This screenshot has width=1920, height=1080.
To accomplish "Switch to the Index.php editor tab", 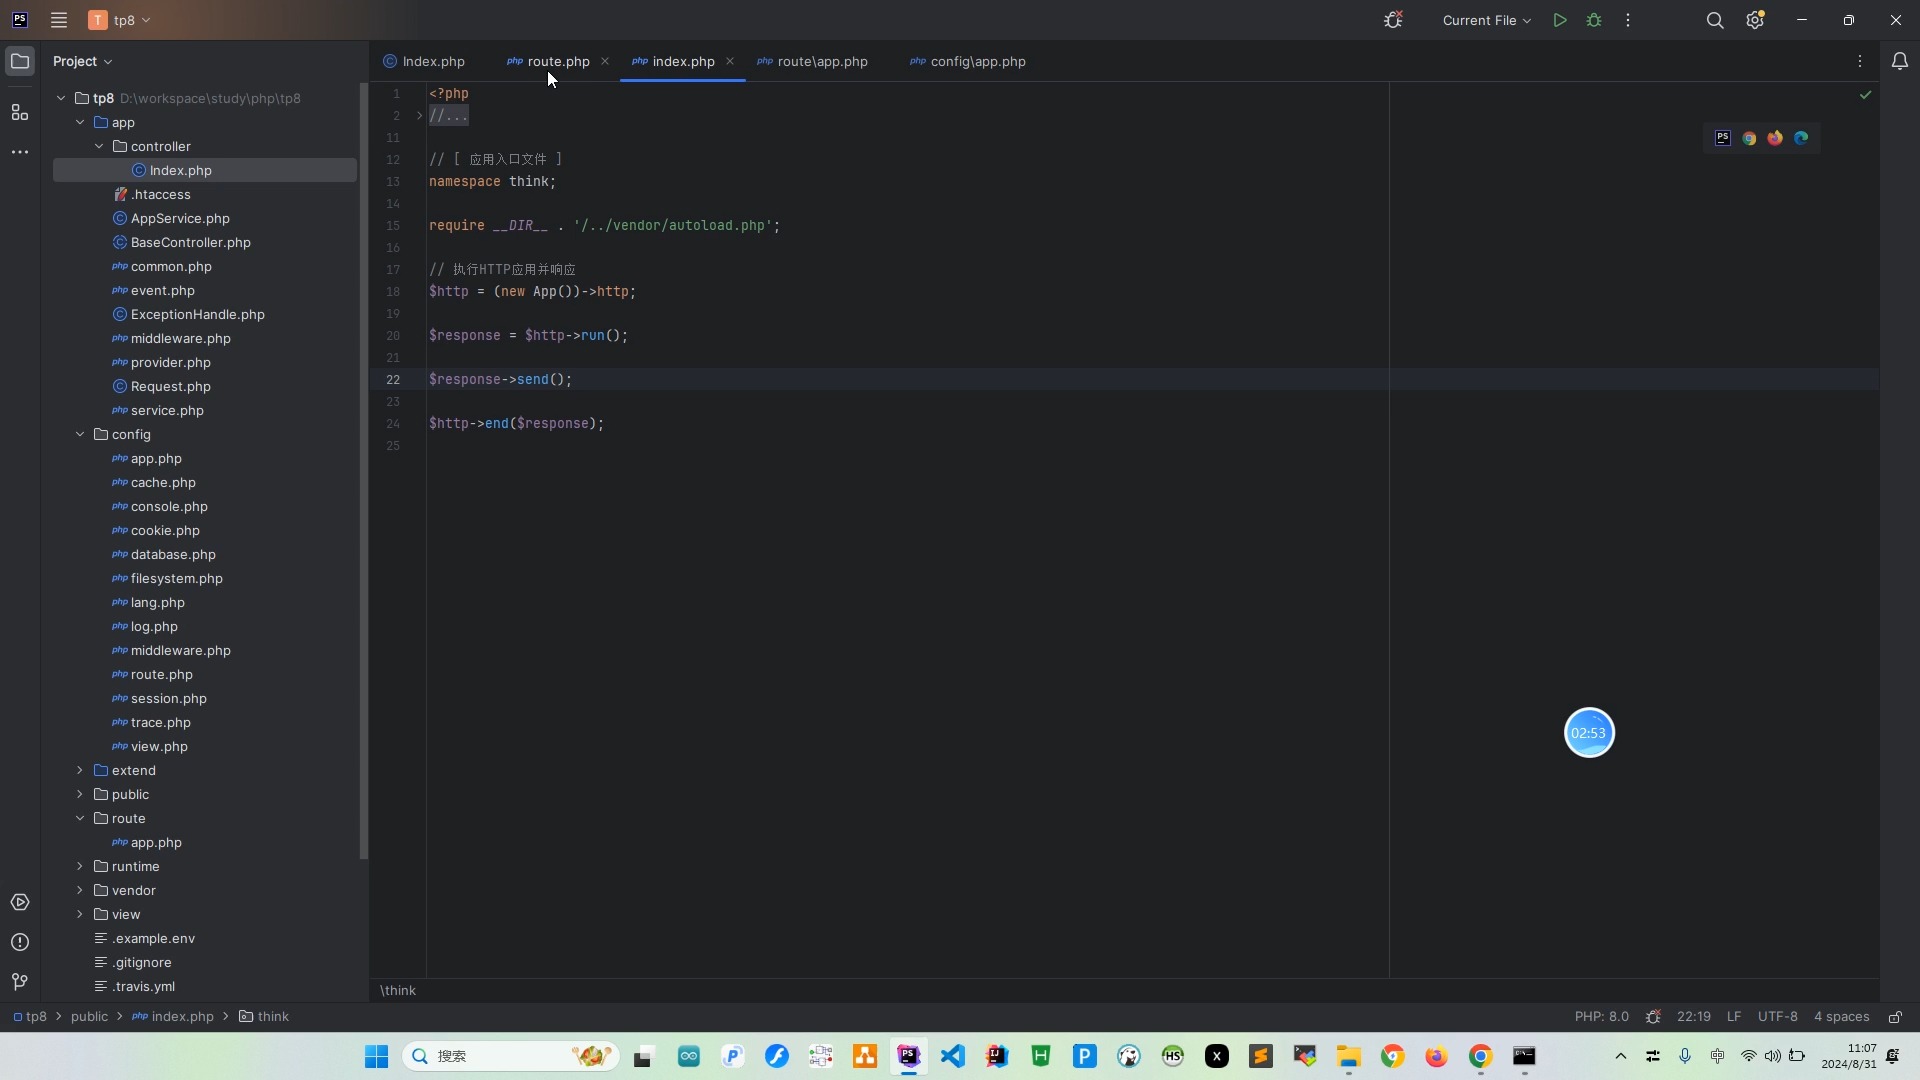I will pyautogui.click(x=424, y=61).
